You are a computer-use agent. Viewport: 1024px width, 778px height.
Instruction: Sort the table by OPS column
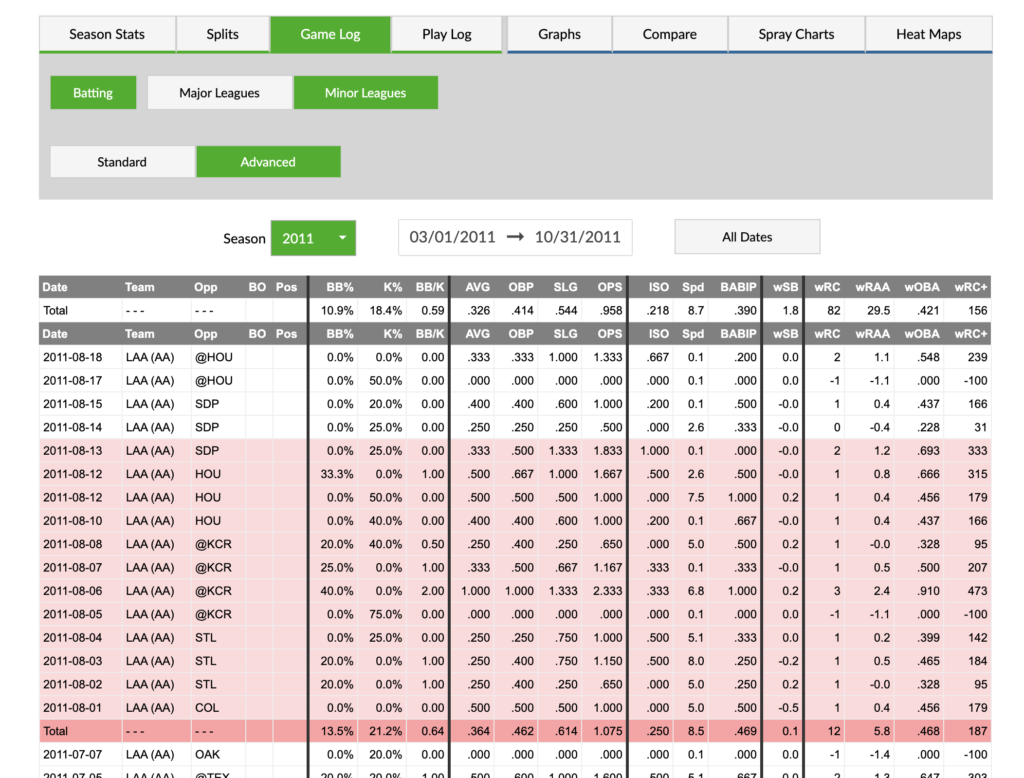[x=609, y=287]
